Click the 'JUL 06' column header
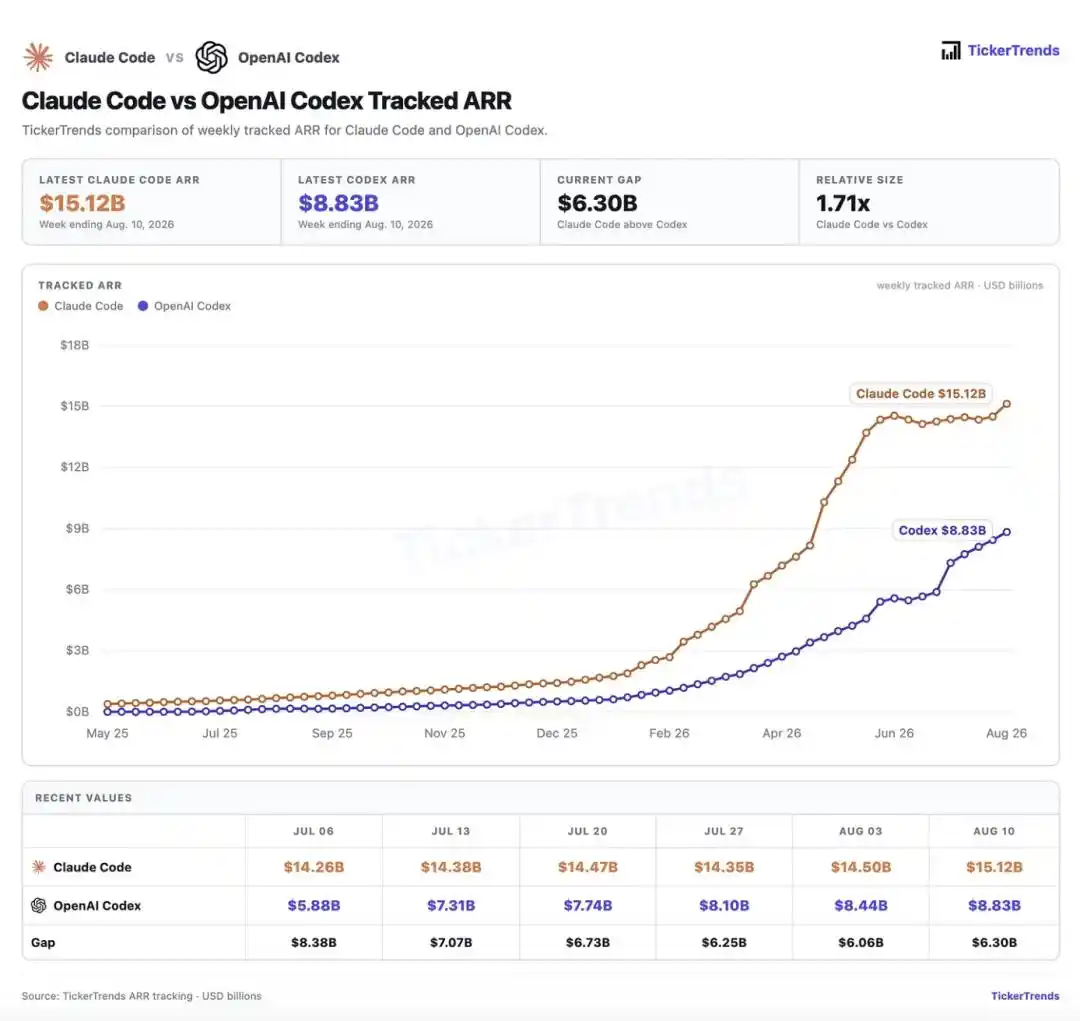This screenshot has height=1021, width=1080. (313, 831)
